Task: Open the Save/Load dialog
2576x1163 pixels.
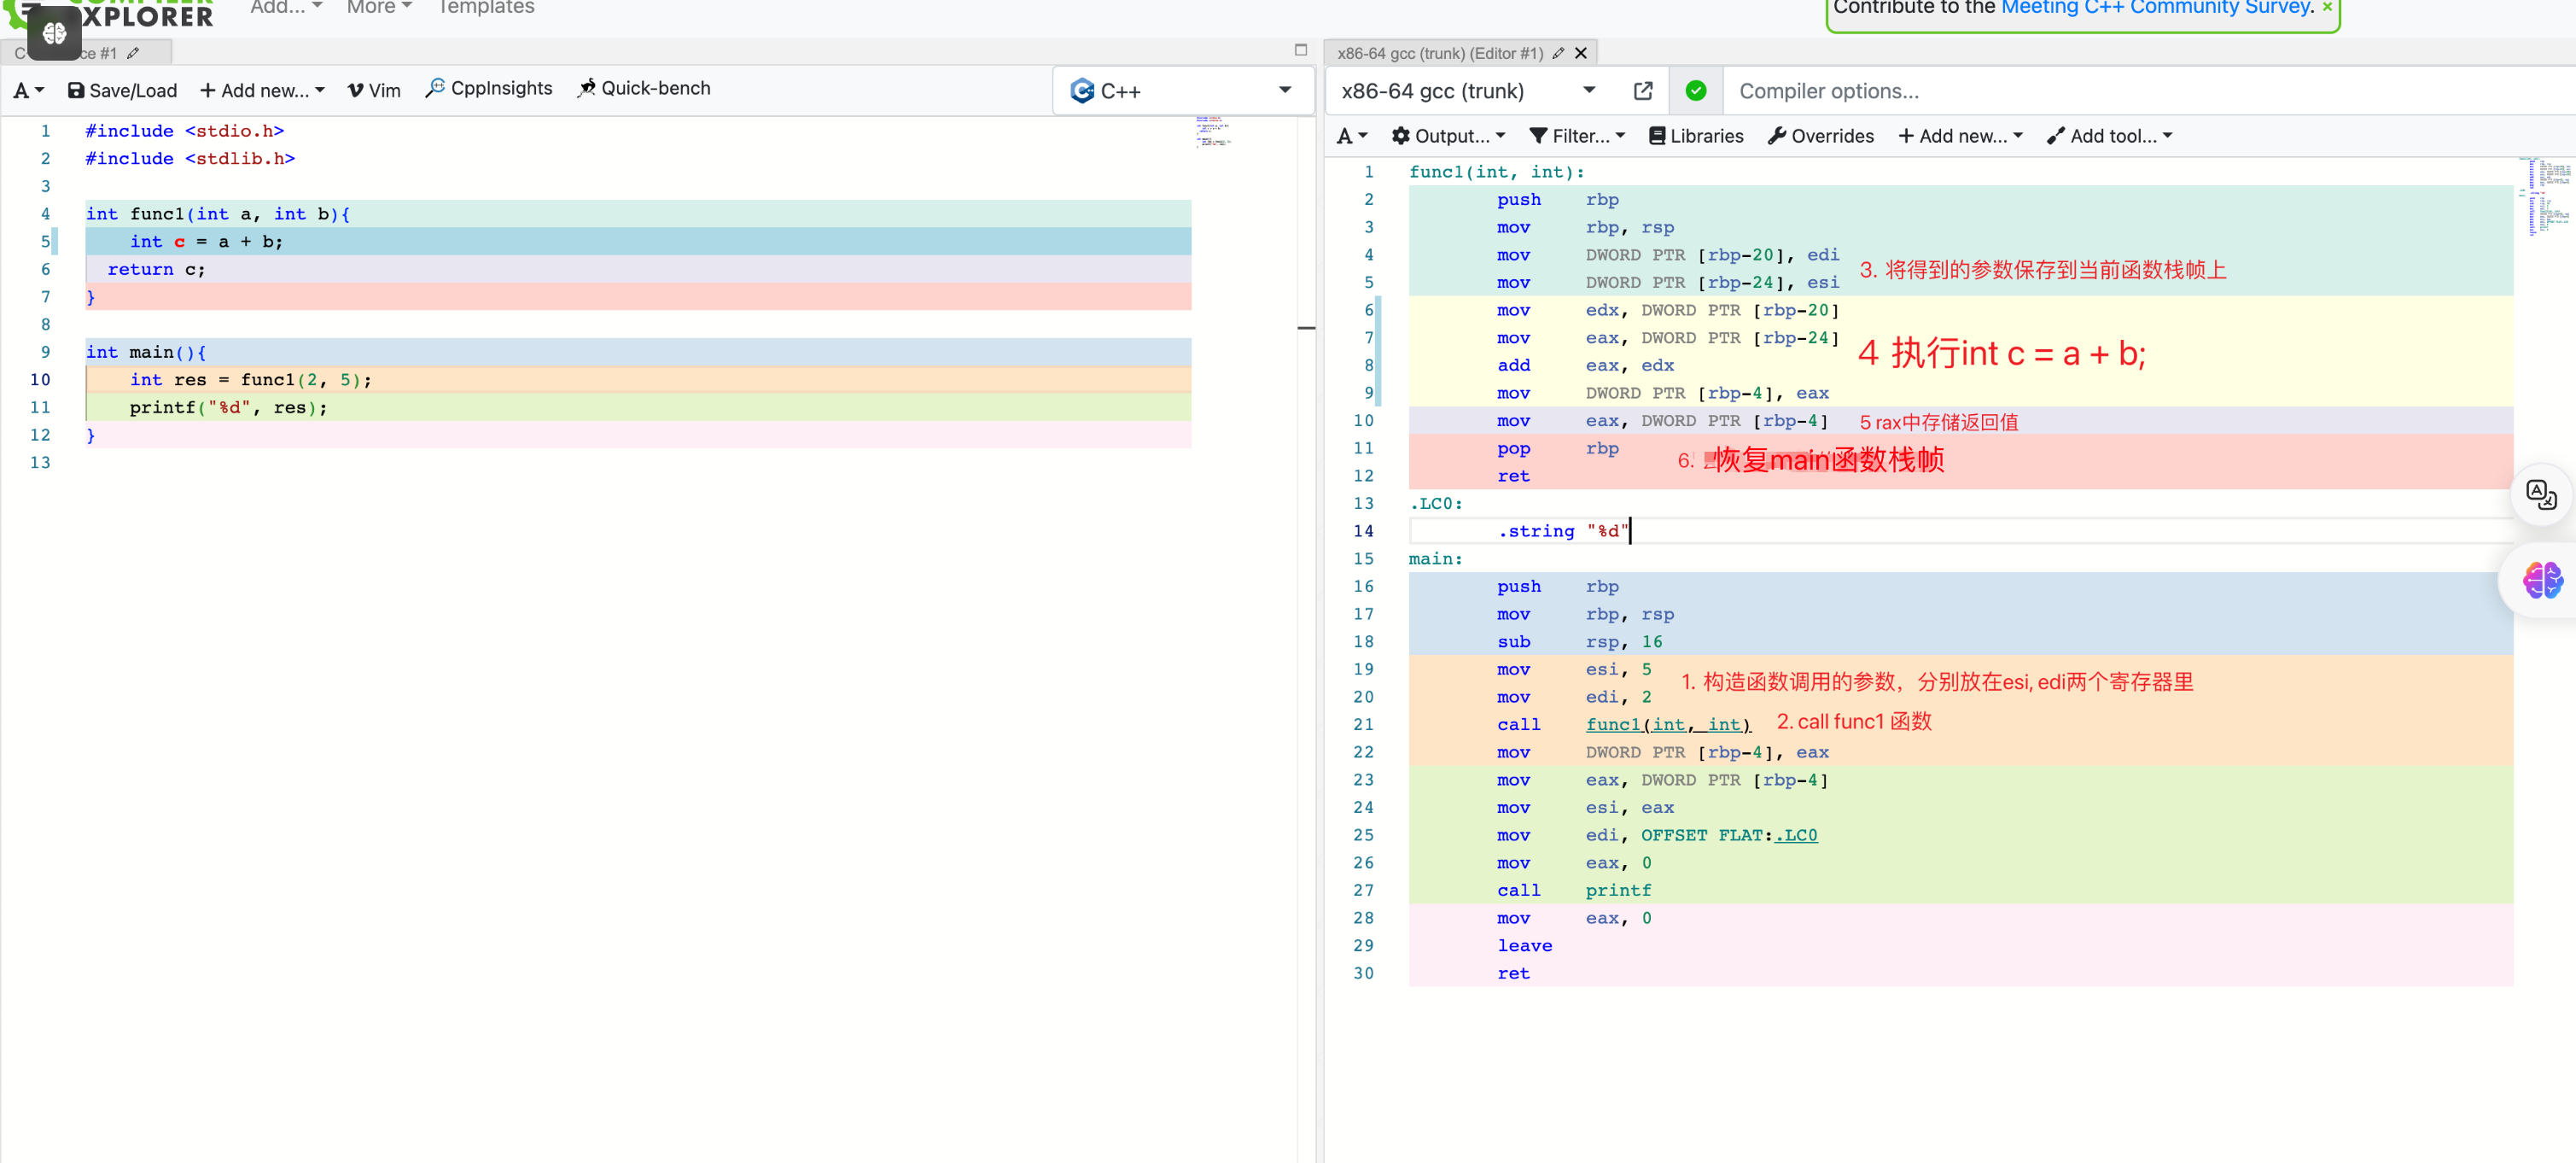Action: click(x=122, y=90)
